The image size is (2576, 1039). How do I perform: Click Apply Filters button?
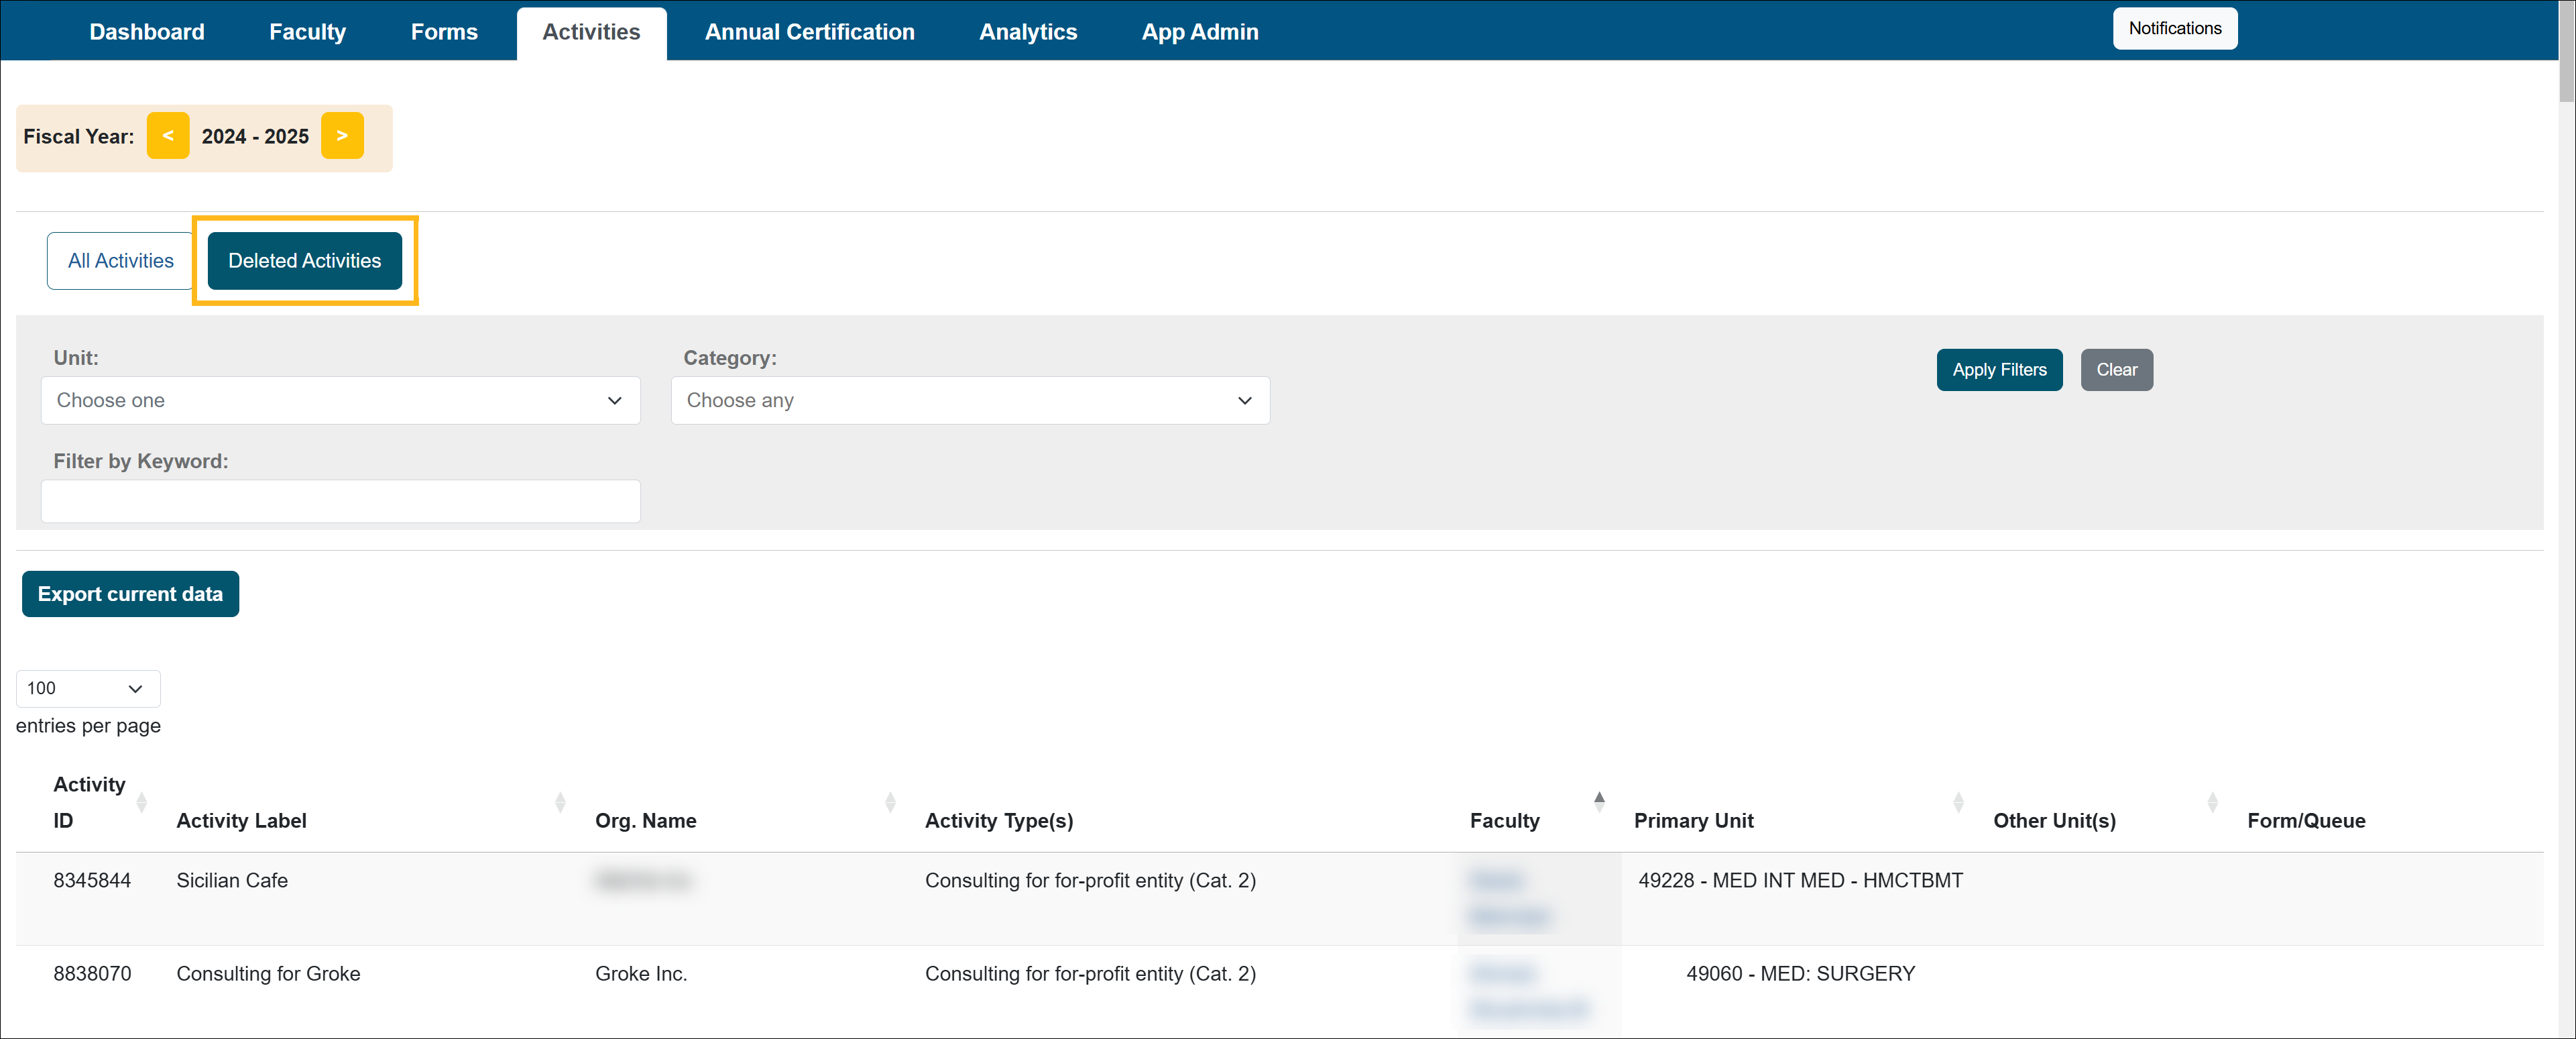click(1998, 370)
